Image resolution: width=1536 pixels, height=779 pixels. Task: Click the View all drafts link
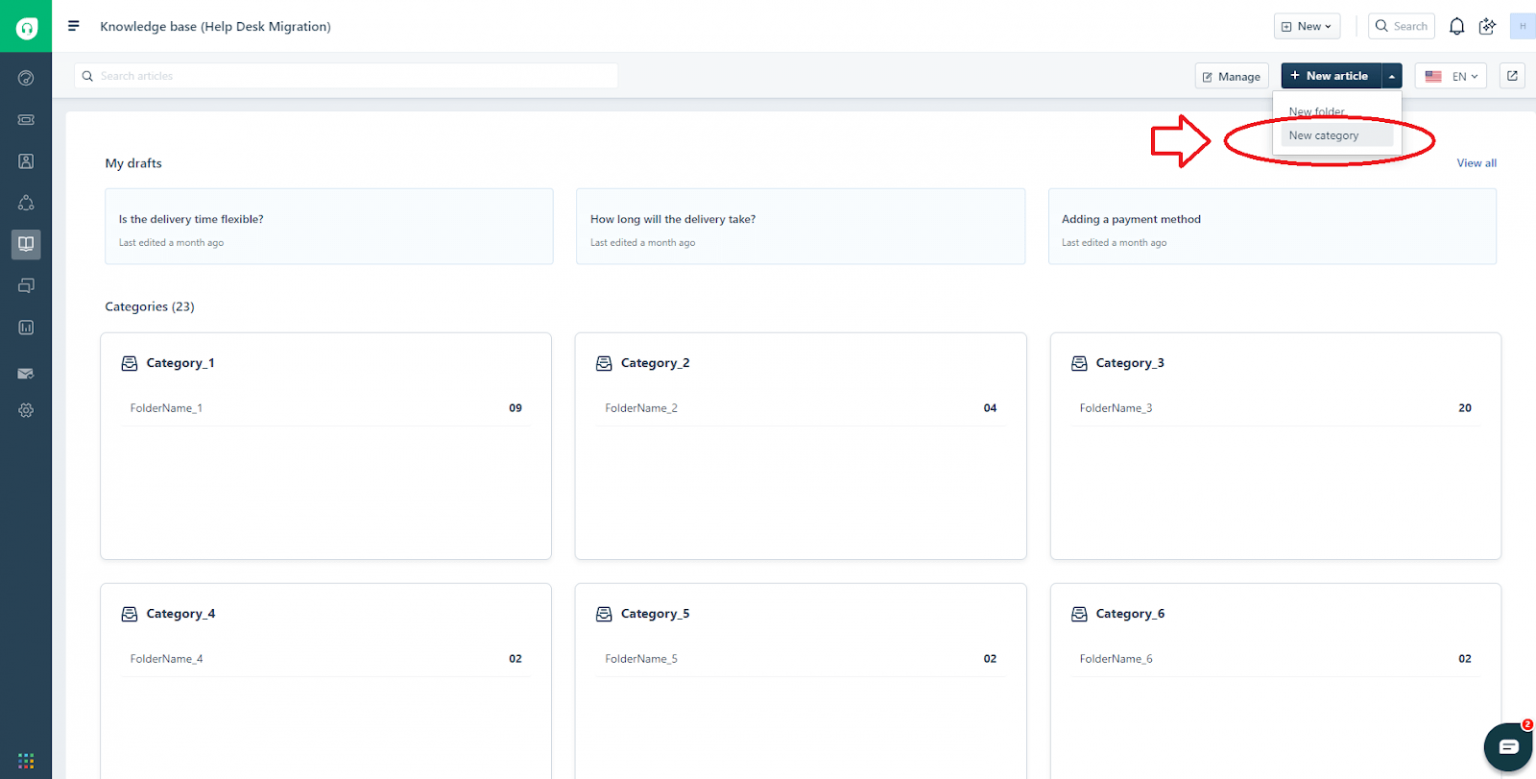coord(1477,163)
